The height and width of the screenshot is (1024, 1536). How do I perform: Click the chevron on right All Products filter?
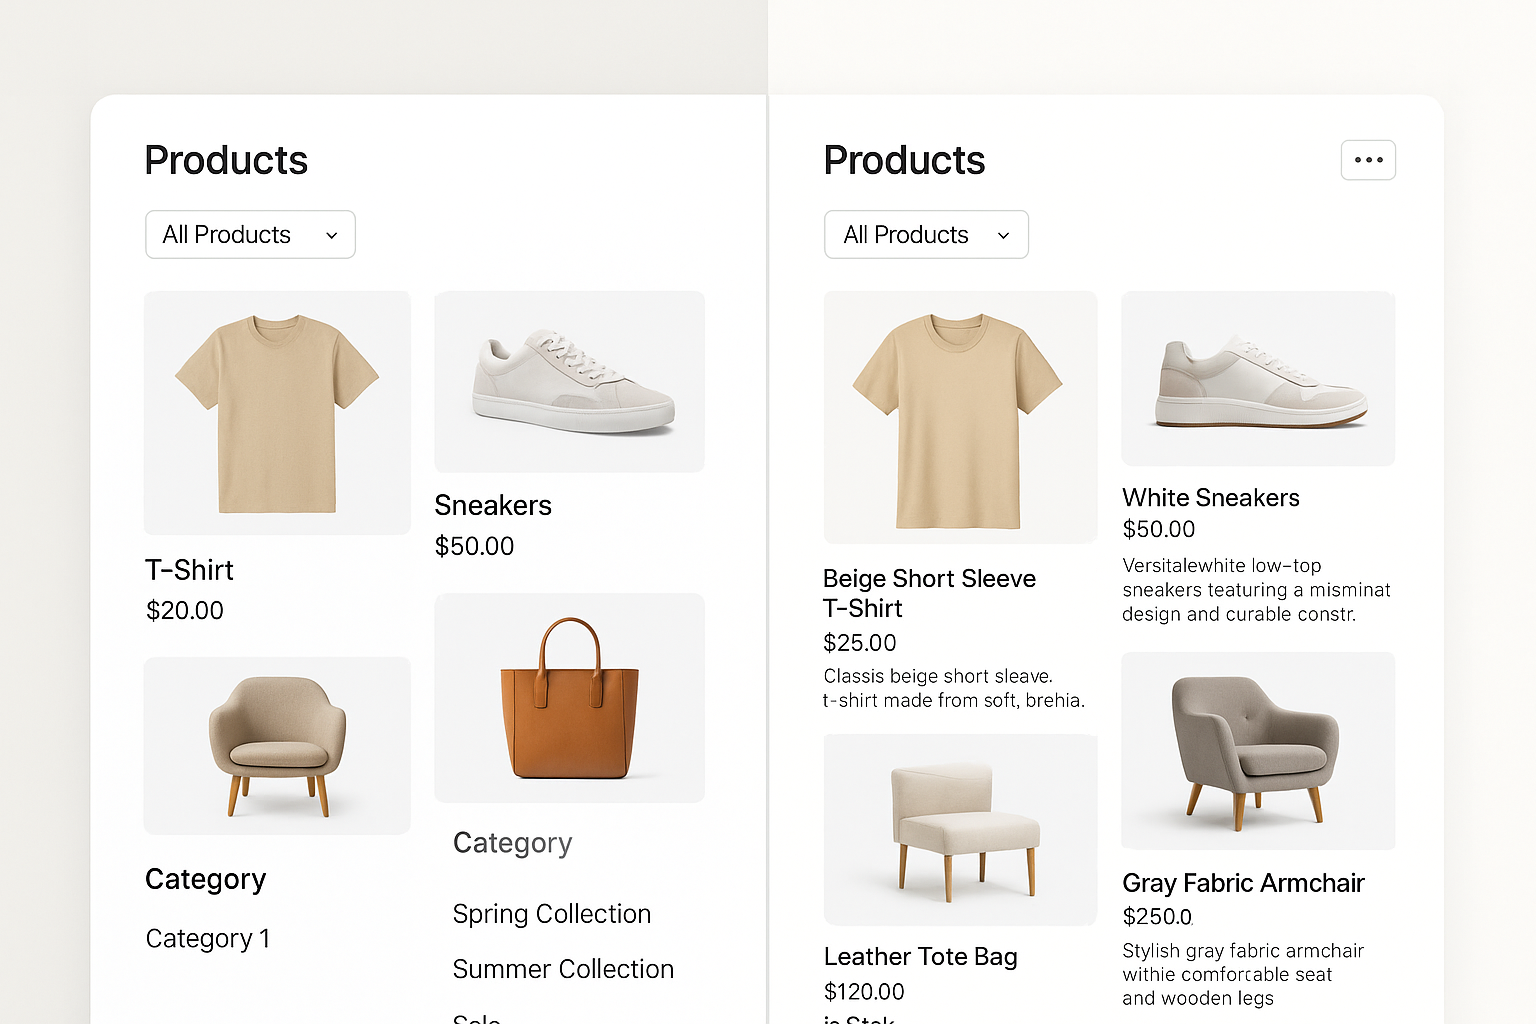1003,234
